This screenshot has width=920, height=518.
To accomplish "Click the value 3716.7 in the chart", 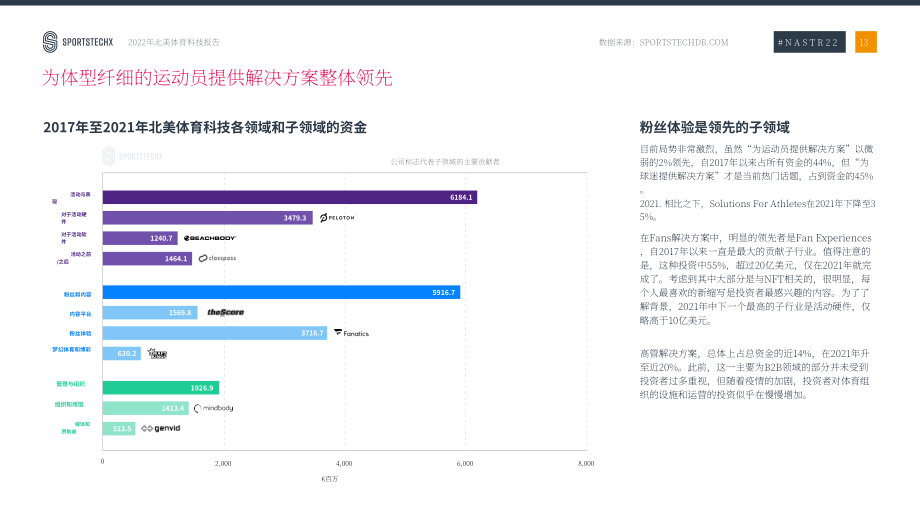I will pos(312,333).
